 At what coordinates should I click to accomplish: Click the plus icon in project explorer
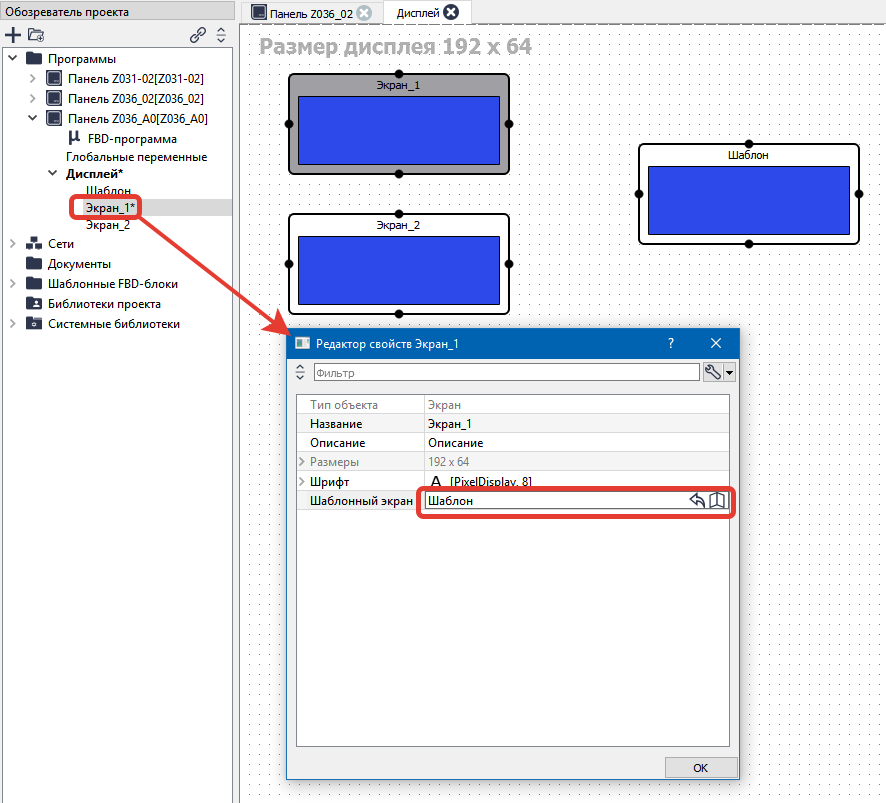[x=13, y=35]
